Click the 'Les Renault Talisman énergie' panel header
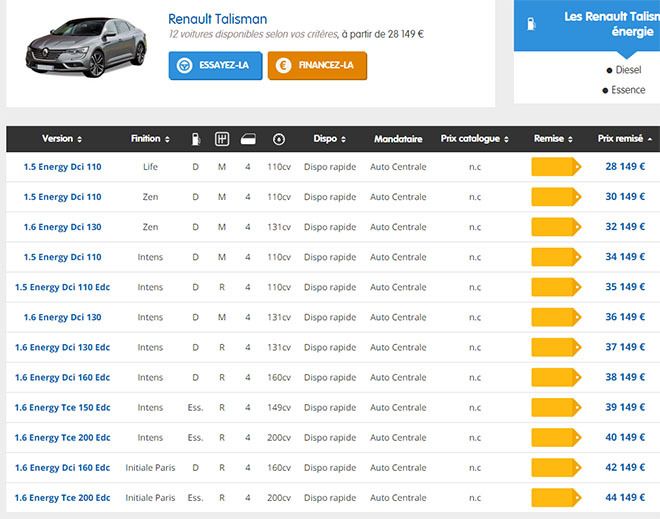The width and height of the screenshot is (660, 519). [587, 25]
